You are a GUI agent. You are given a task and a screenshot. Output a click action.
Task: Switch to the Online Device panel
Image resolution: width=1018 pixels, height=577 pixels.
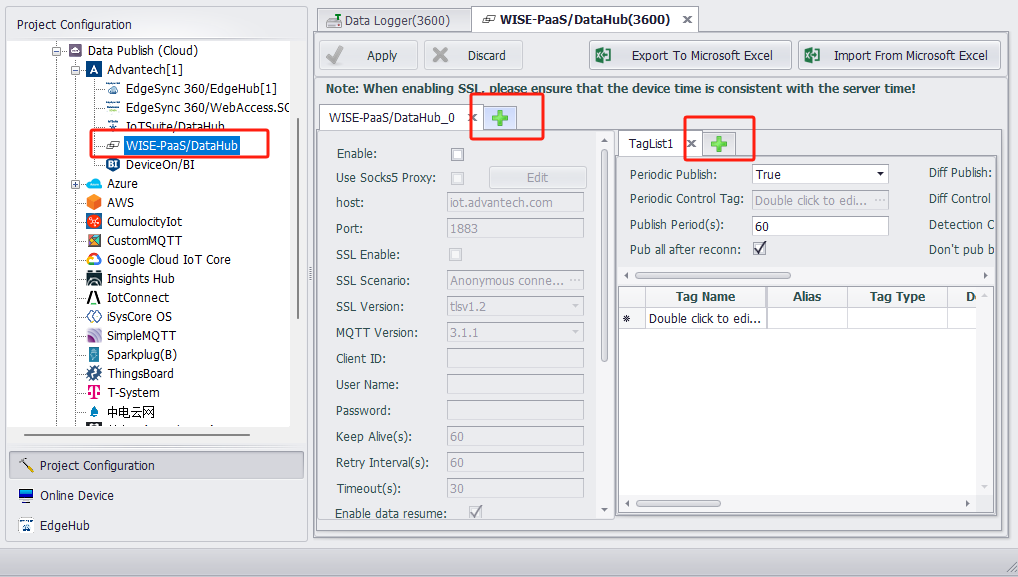(x=76, y=496)
